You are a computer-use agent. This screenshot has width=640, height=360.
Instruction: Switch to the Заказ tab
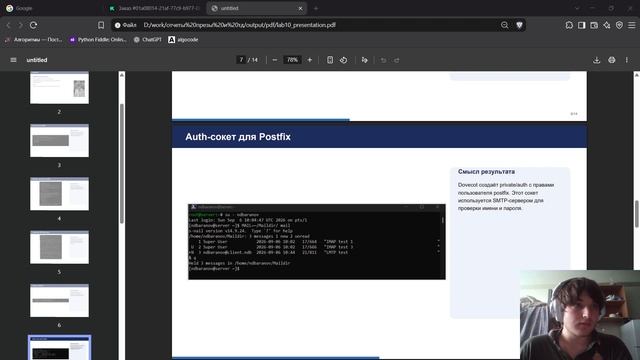(155, 8)
